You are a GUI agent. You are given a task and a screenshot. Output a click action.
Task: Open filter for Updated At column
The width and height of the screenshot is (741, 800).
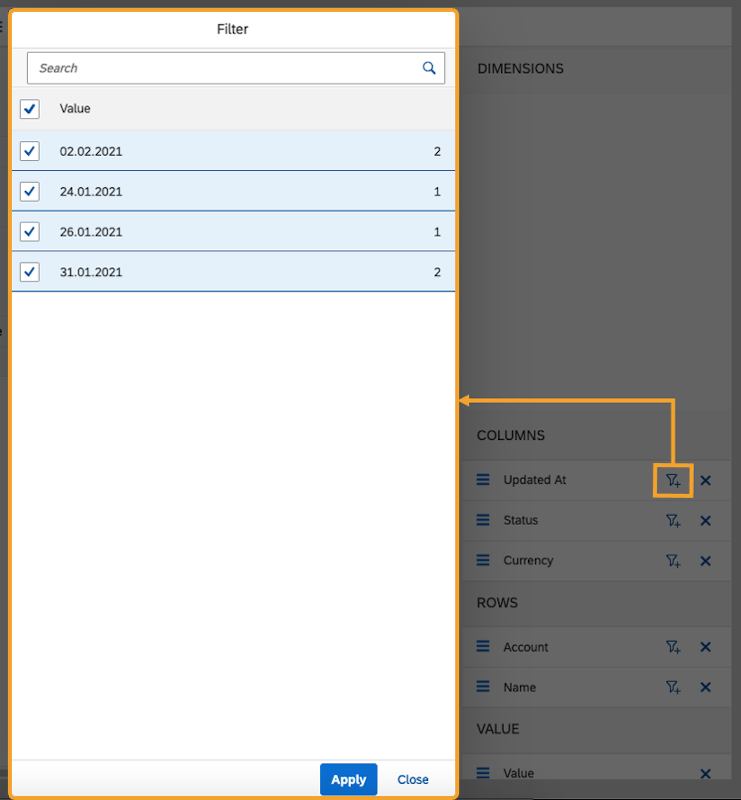tap(673, 481)
